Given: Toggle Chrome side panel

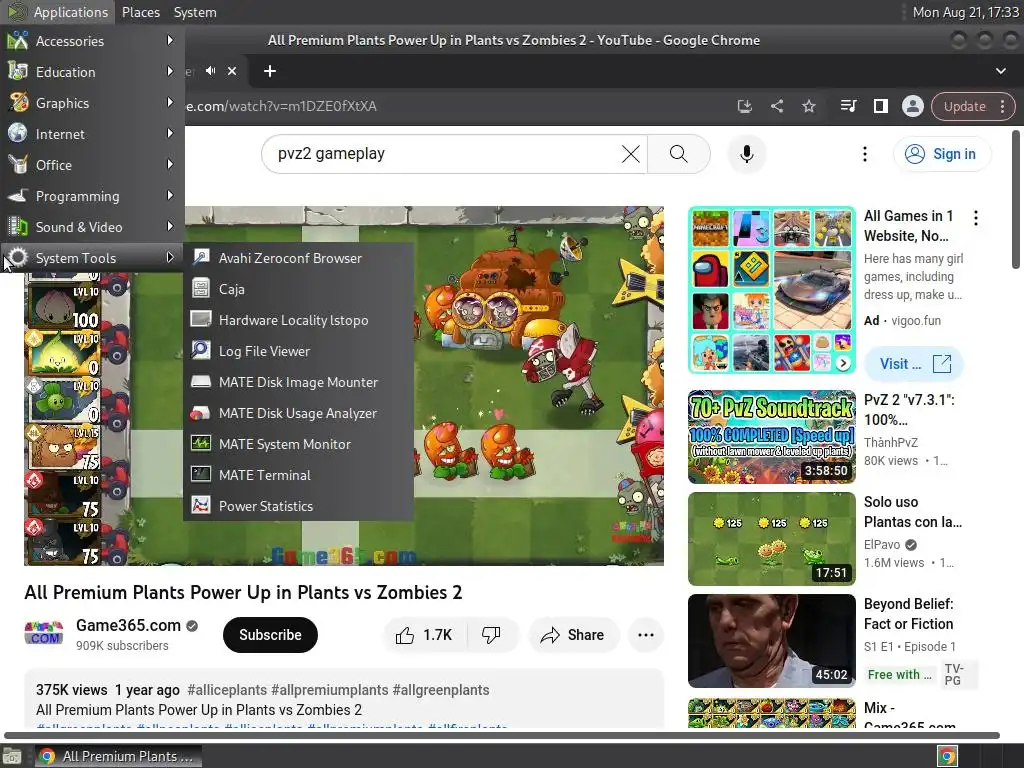Looking at the screenshot, I should (880, 106).
